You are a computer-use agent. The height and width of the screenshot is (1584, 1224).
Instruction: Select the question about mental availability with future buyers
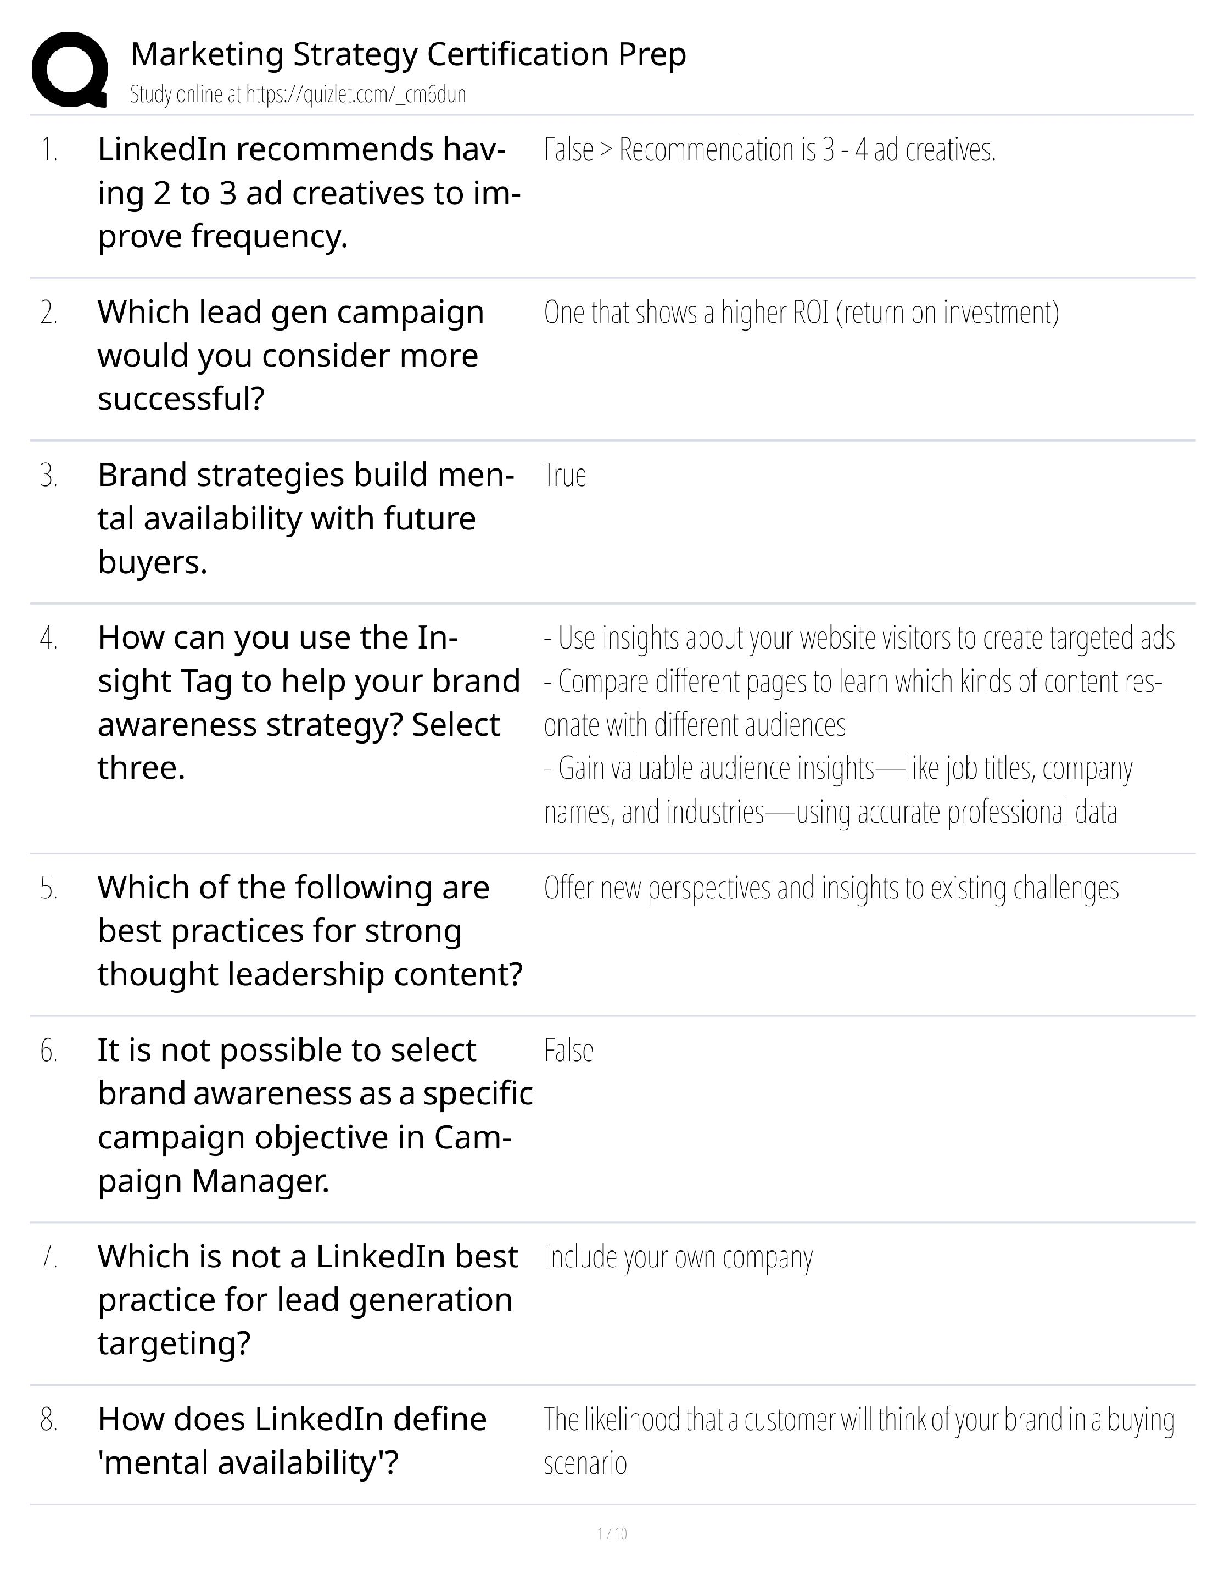pos(305,518)
